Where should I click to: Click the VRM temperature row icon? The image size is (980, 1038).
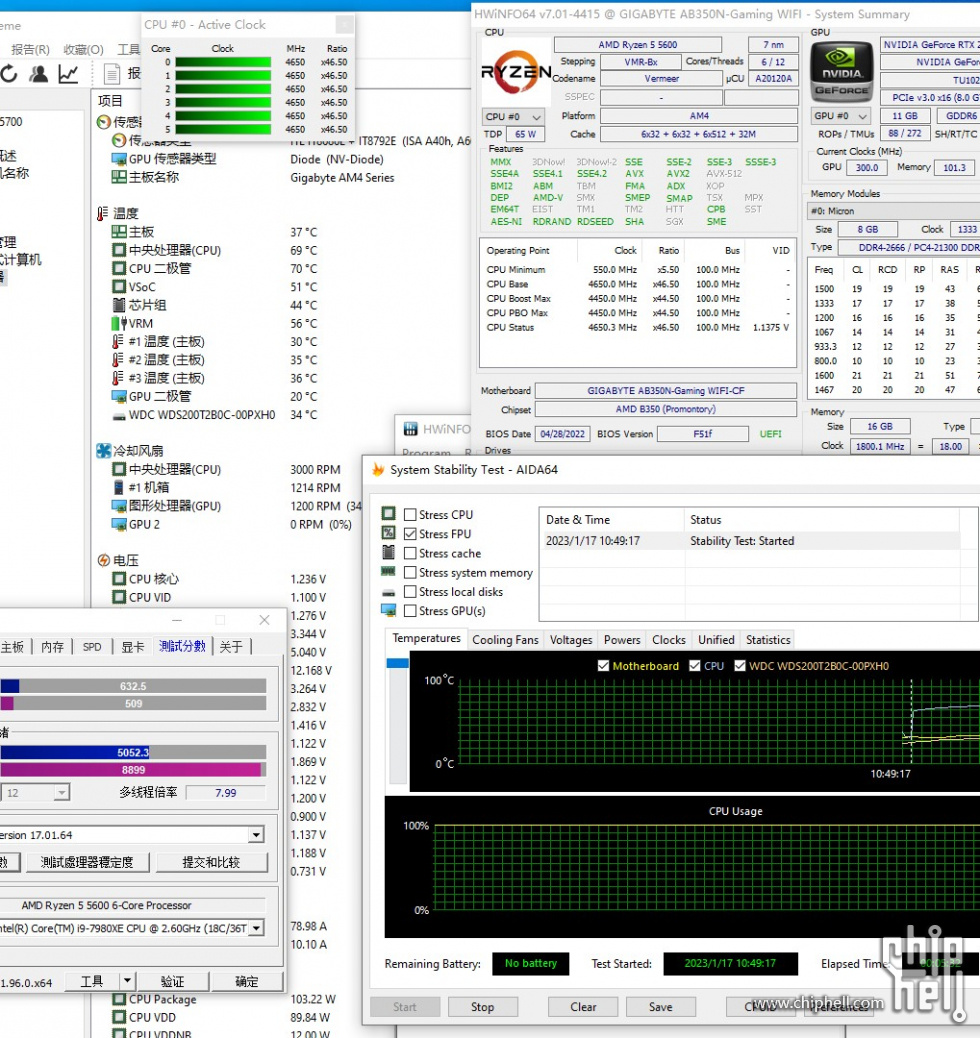coord(119,323)
